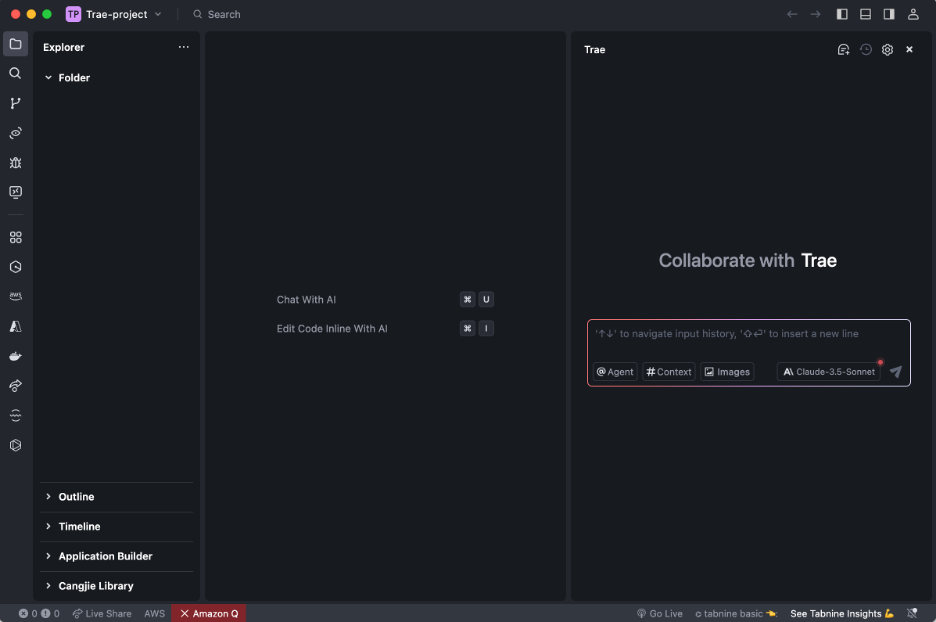Click the new chat icon in Trae panel
Viewport: 936px width, 622px height.
(x=843, y=49)
